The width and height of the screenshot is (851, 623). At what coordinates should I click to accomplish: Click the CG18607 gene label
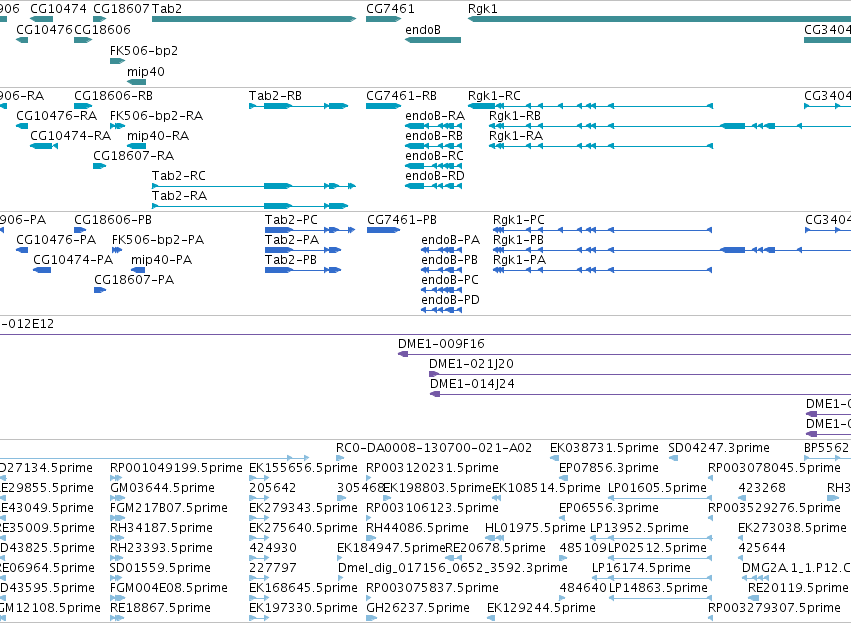pyautogui.click(x=121, y=9)
